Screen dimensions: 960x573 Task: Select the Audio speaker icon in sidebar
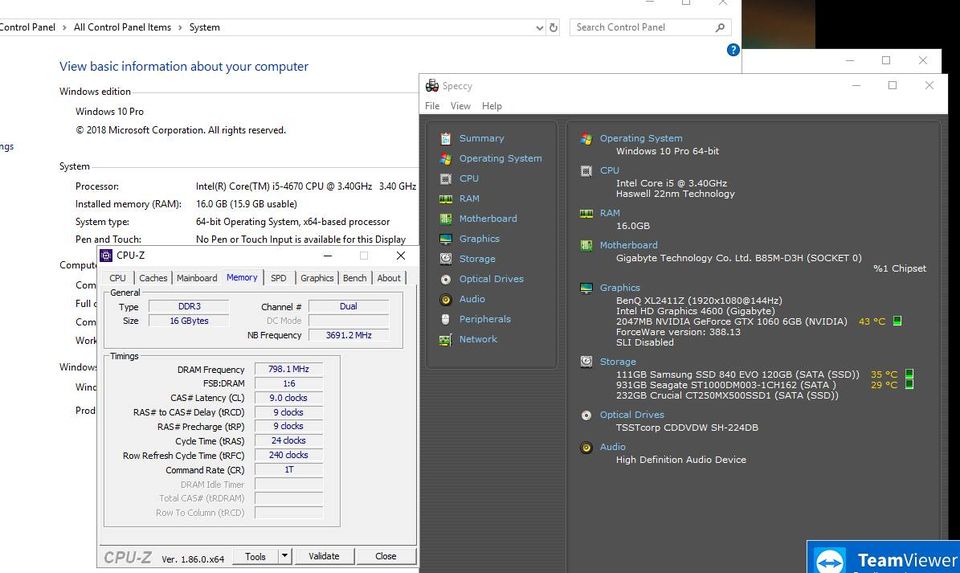pyautogui.click(x=446, y=299)
